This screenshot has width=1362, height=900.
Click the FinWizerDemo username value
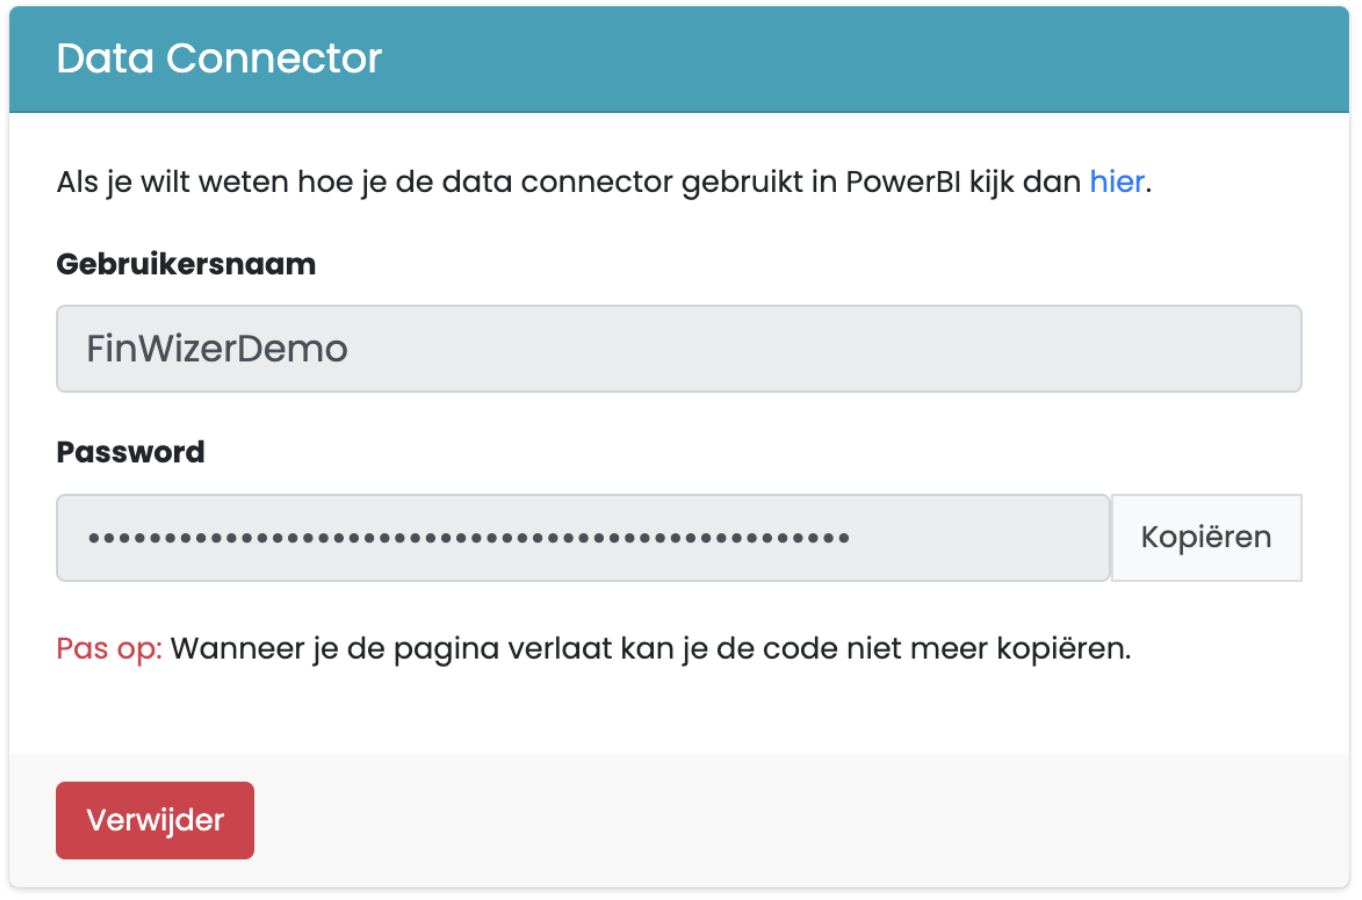(217, 348)
